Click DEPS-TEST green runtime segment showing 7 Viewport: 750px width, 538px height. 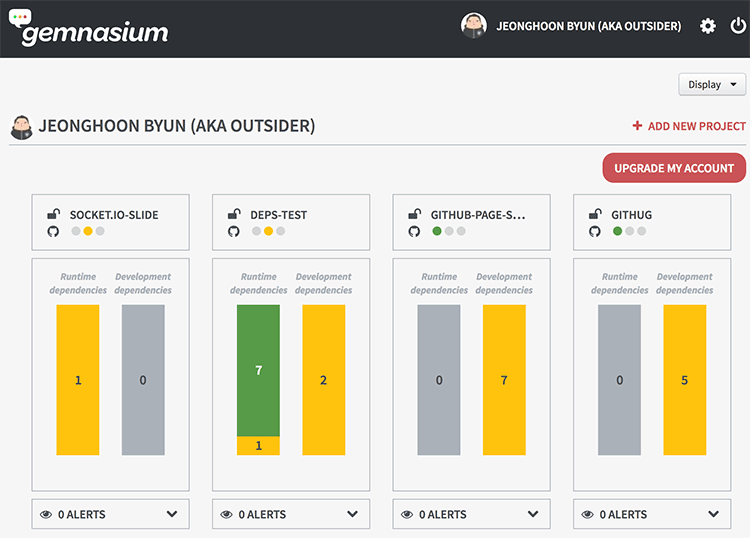point(258,370)
